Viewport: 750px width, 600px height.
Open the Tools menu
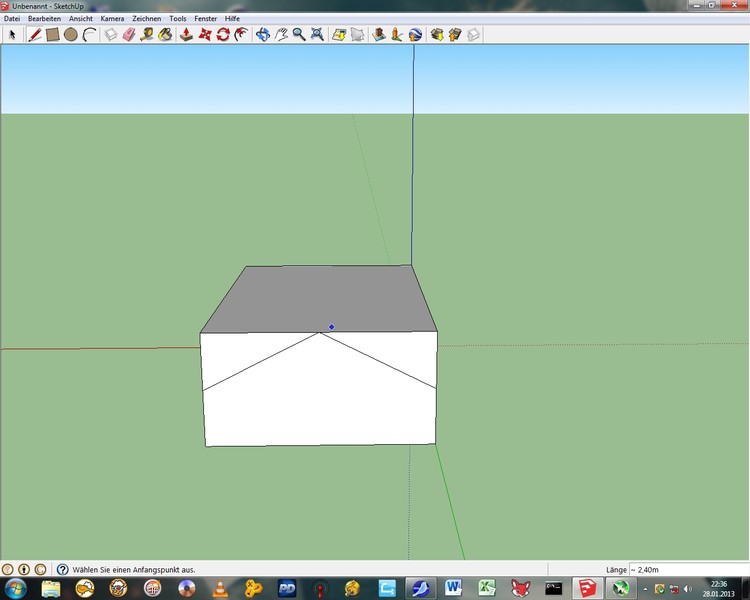pos(178,19)
